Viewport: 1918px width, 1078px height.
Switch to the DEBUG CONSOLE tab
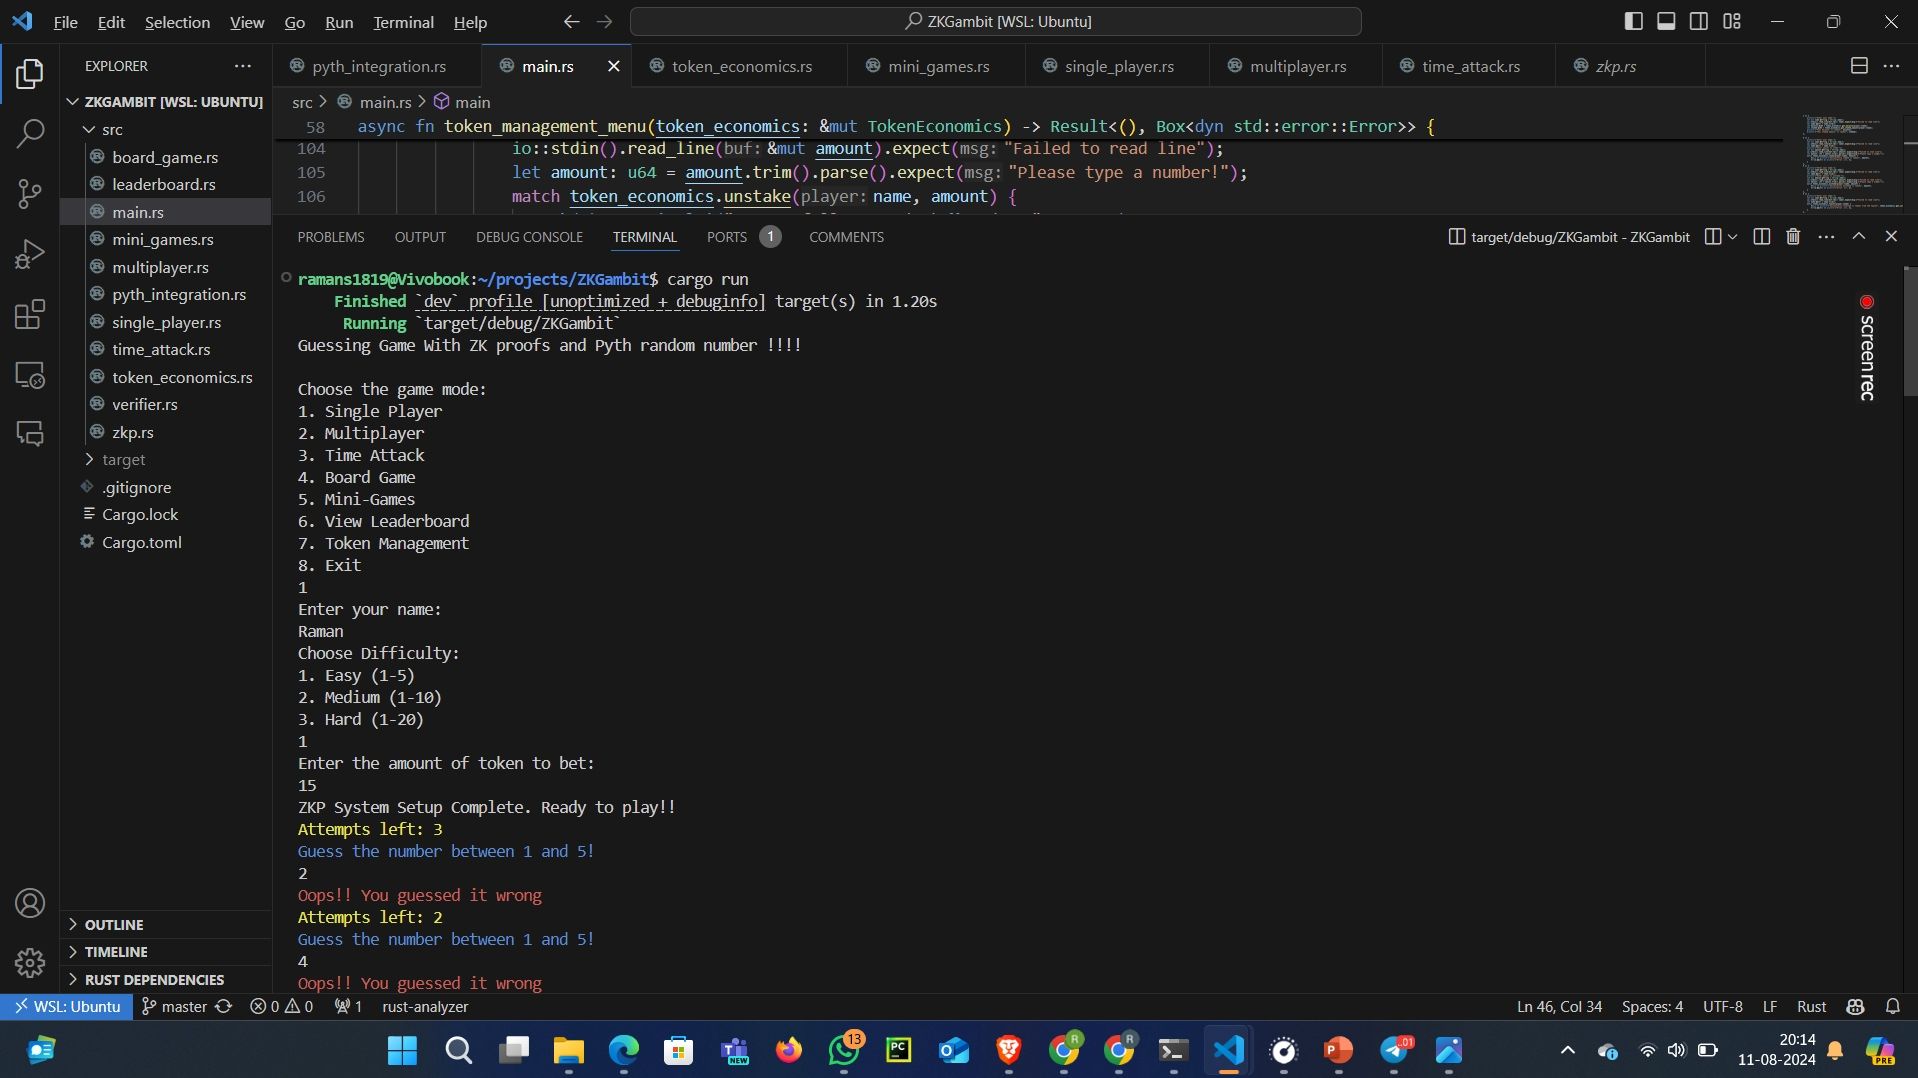tap(529, 237)
